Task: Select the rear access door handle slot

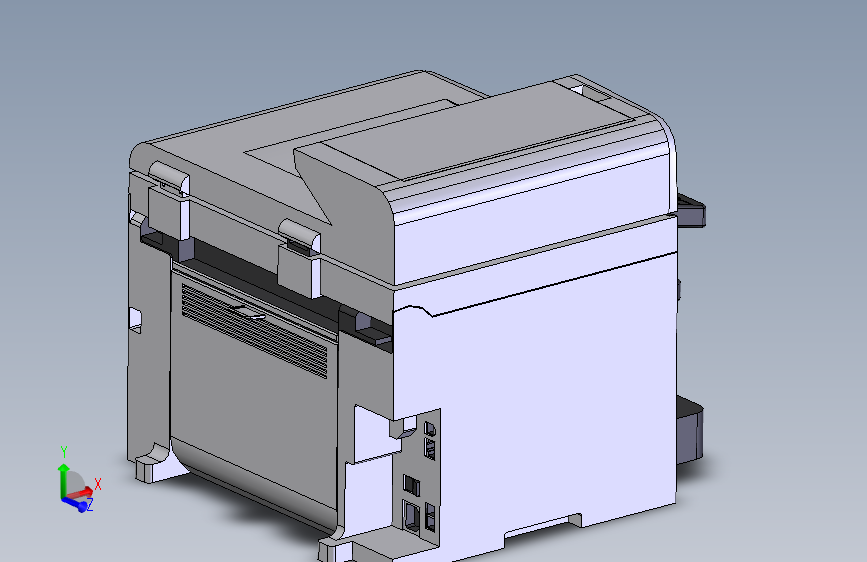Action: coord(247,313)
